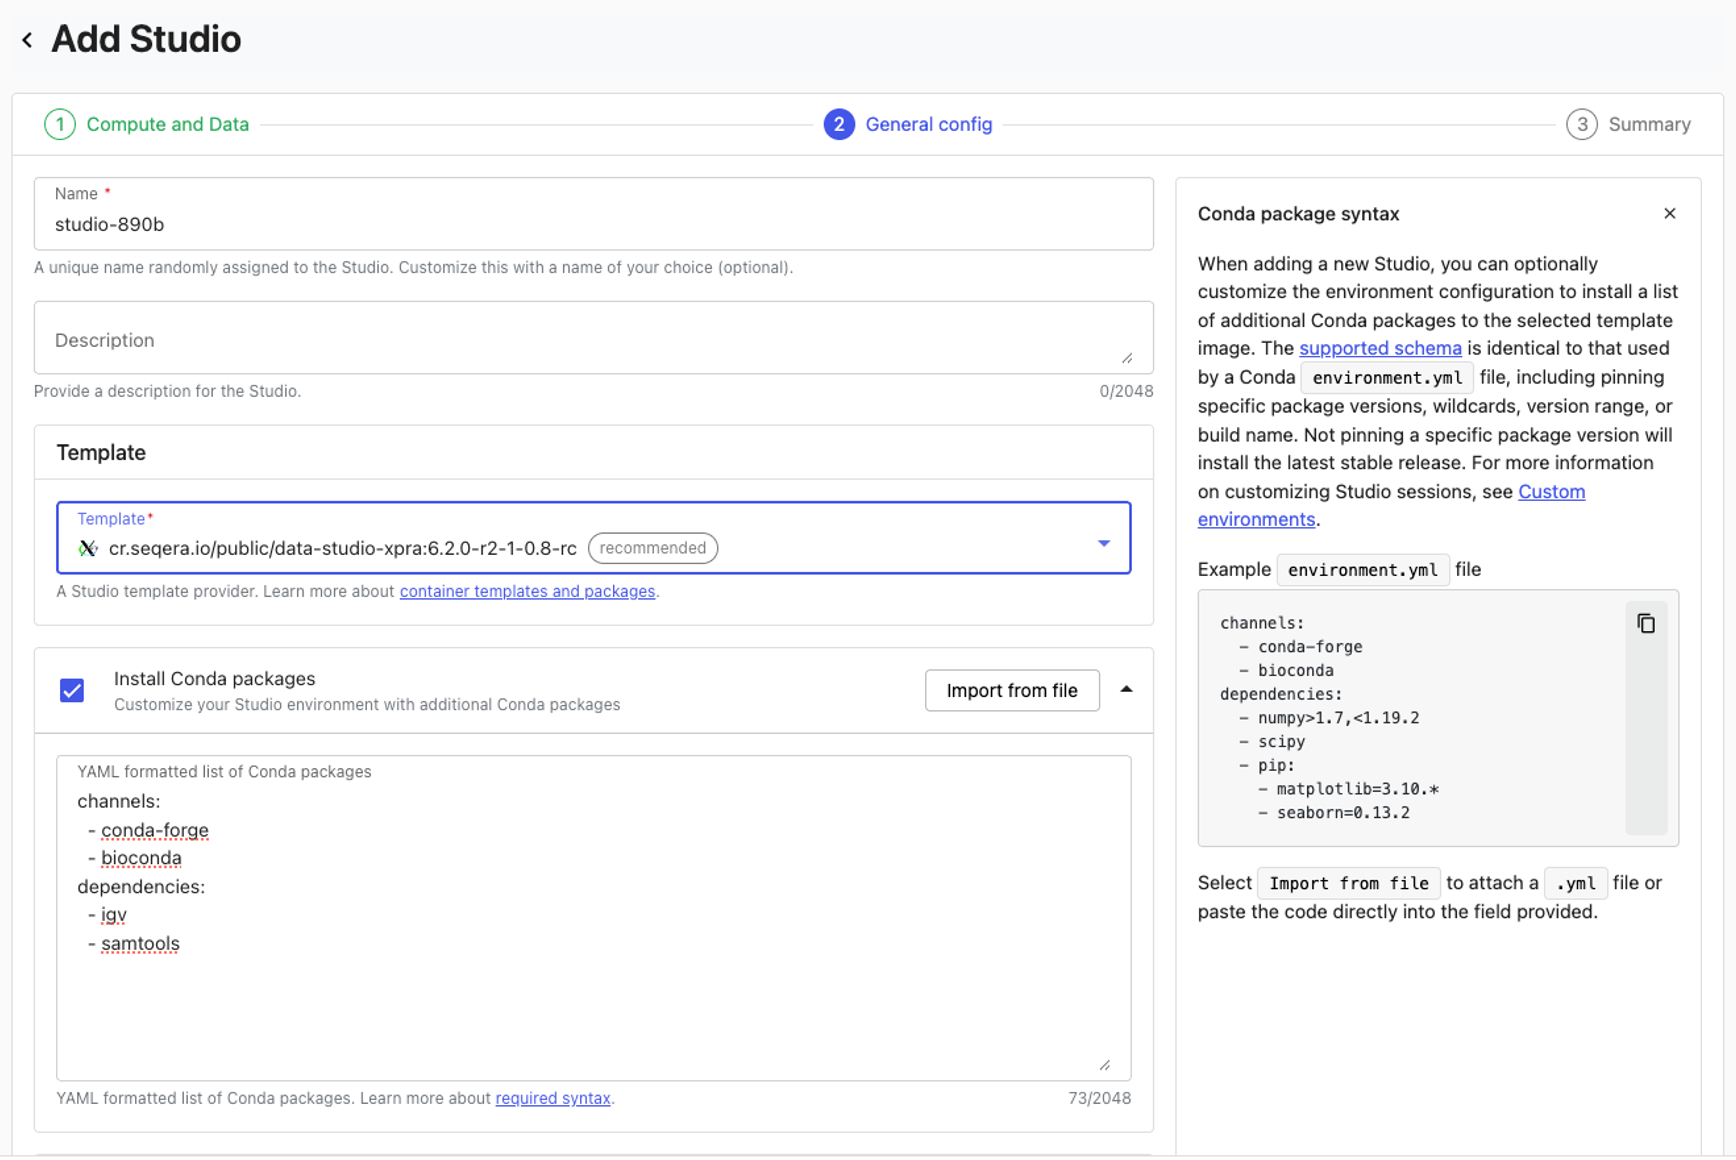Open container templates and packages link
The image size is (1736, 1160).
(x=527, y=592)
